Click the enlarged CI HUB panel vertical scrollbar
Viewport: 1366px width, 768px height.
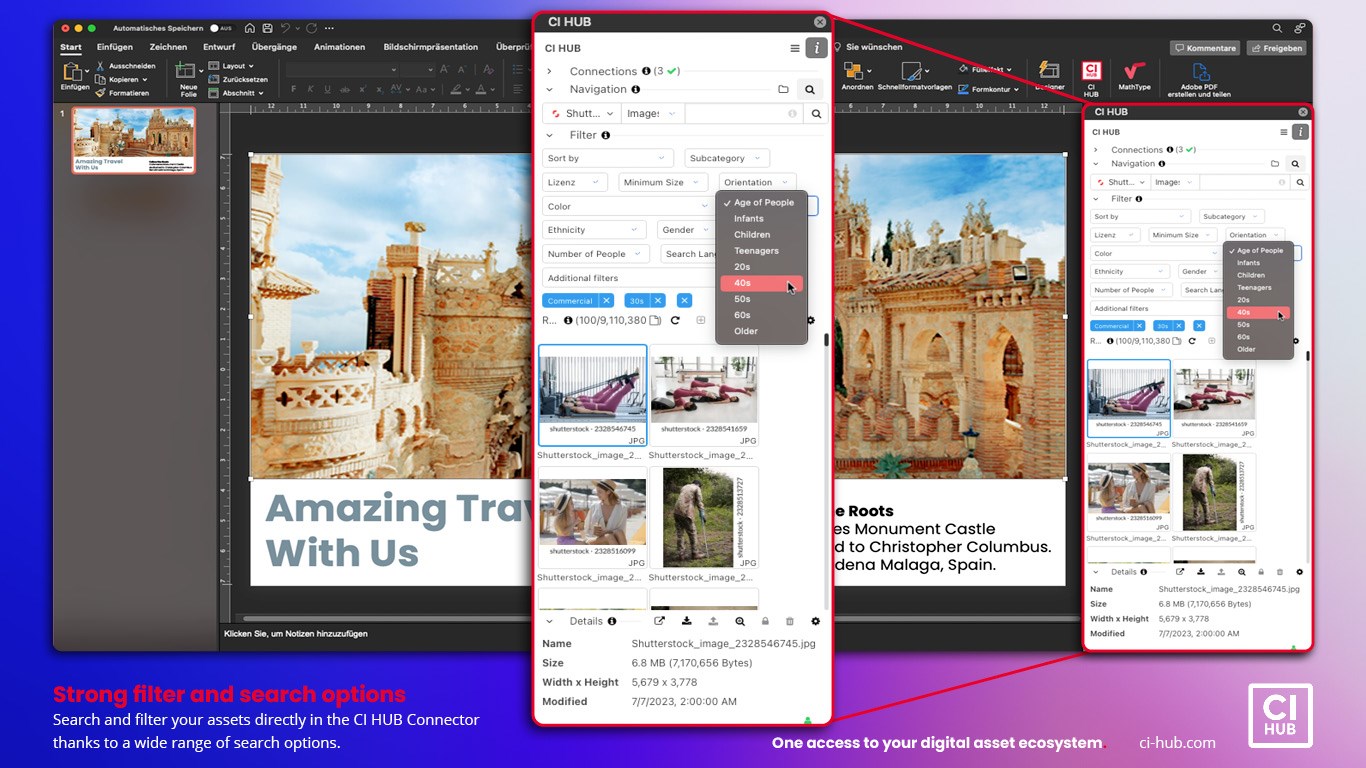826,339
